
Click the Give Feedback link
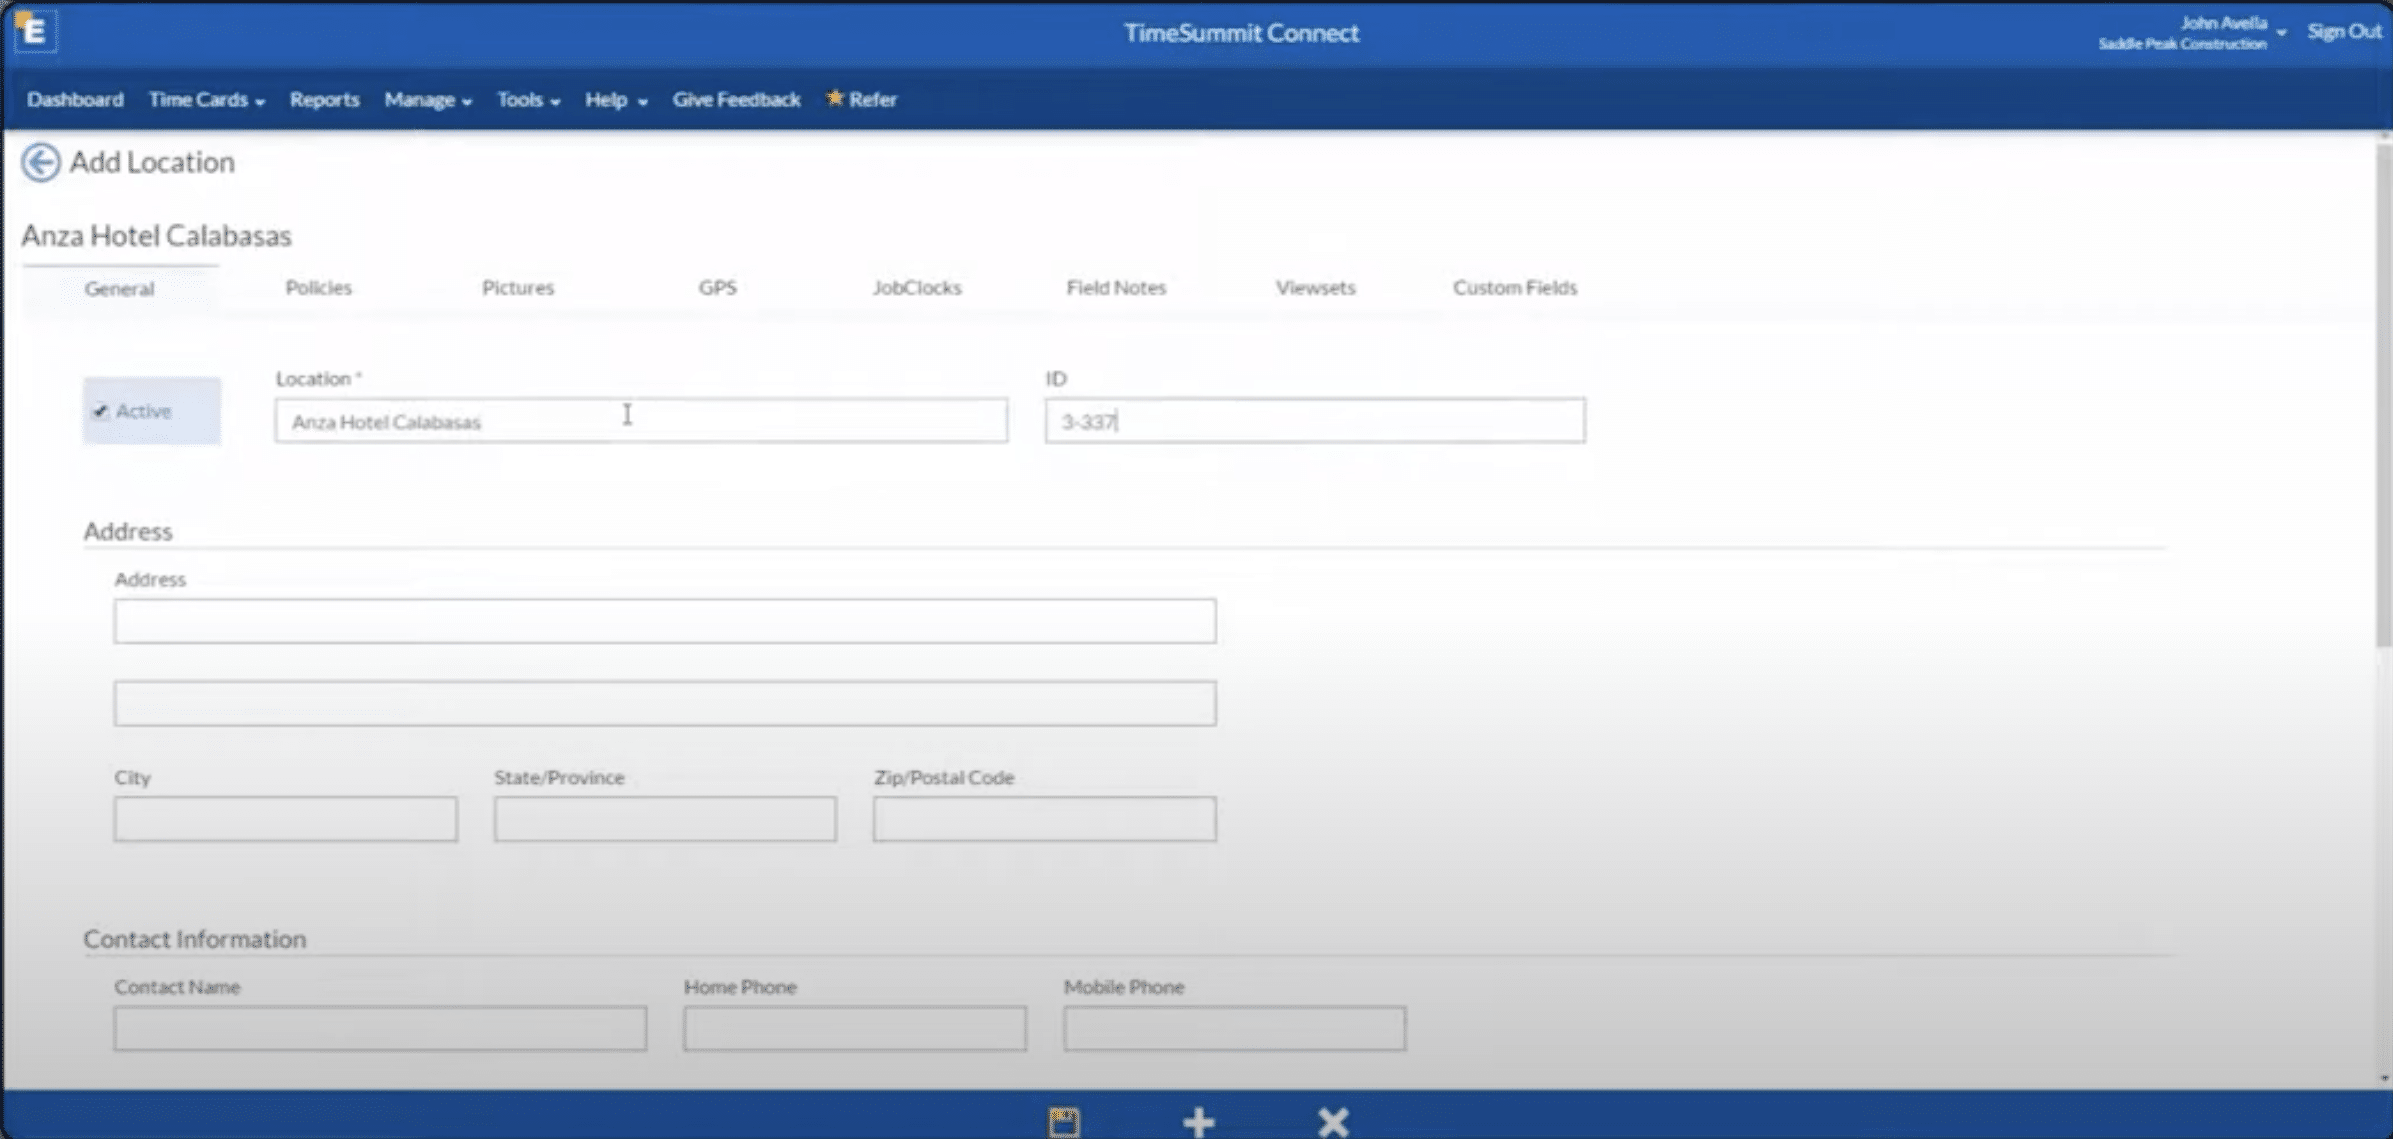(736, 100)
